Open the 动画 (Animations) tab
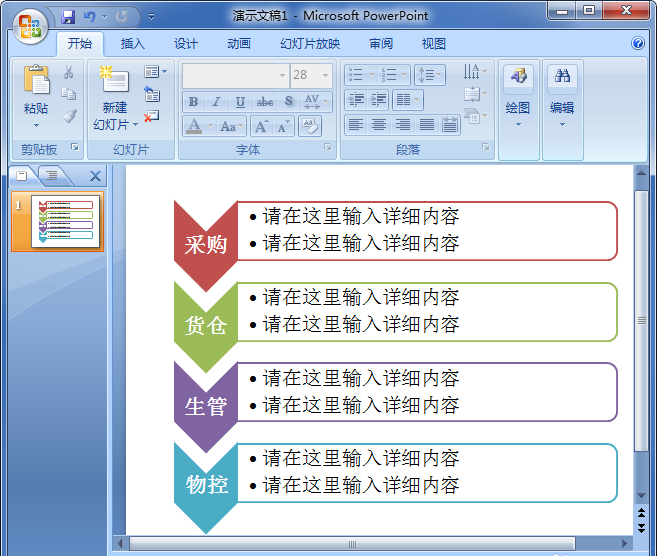 point(239,44)
